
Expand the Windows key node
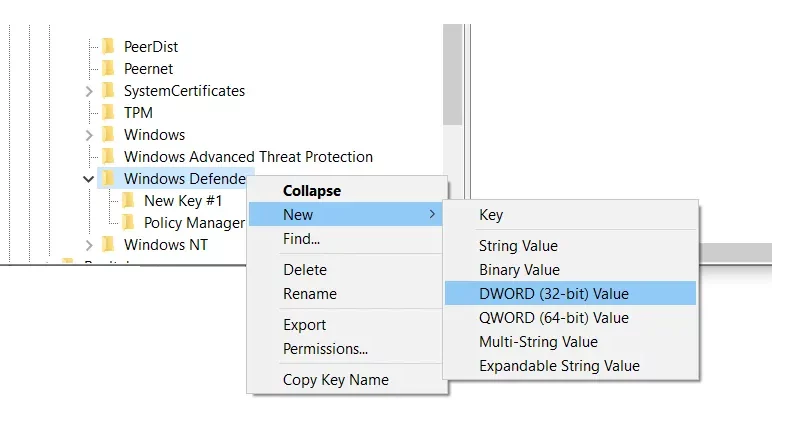click(x=89, y=135)
